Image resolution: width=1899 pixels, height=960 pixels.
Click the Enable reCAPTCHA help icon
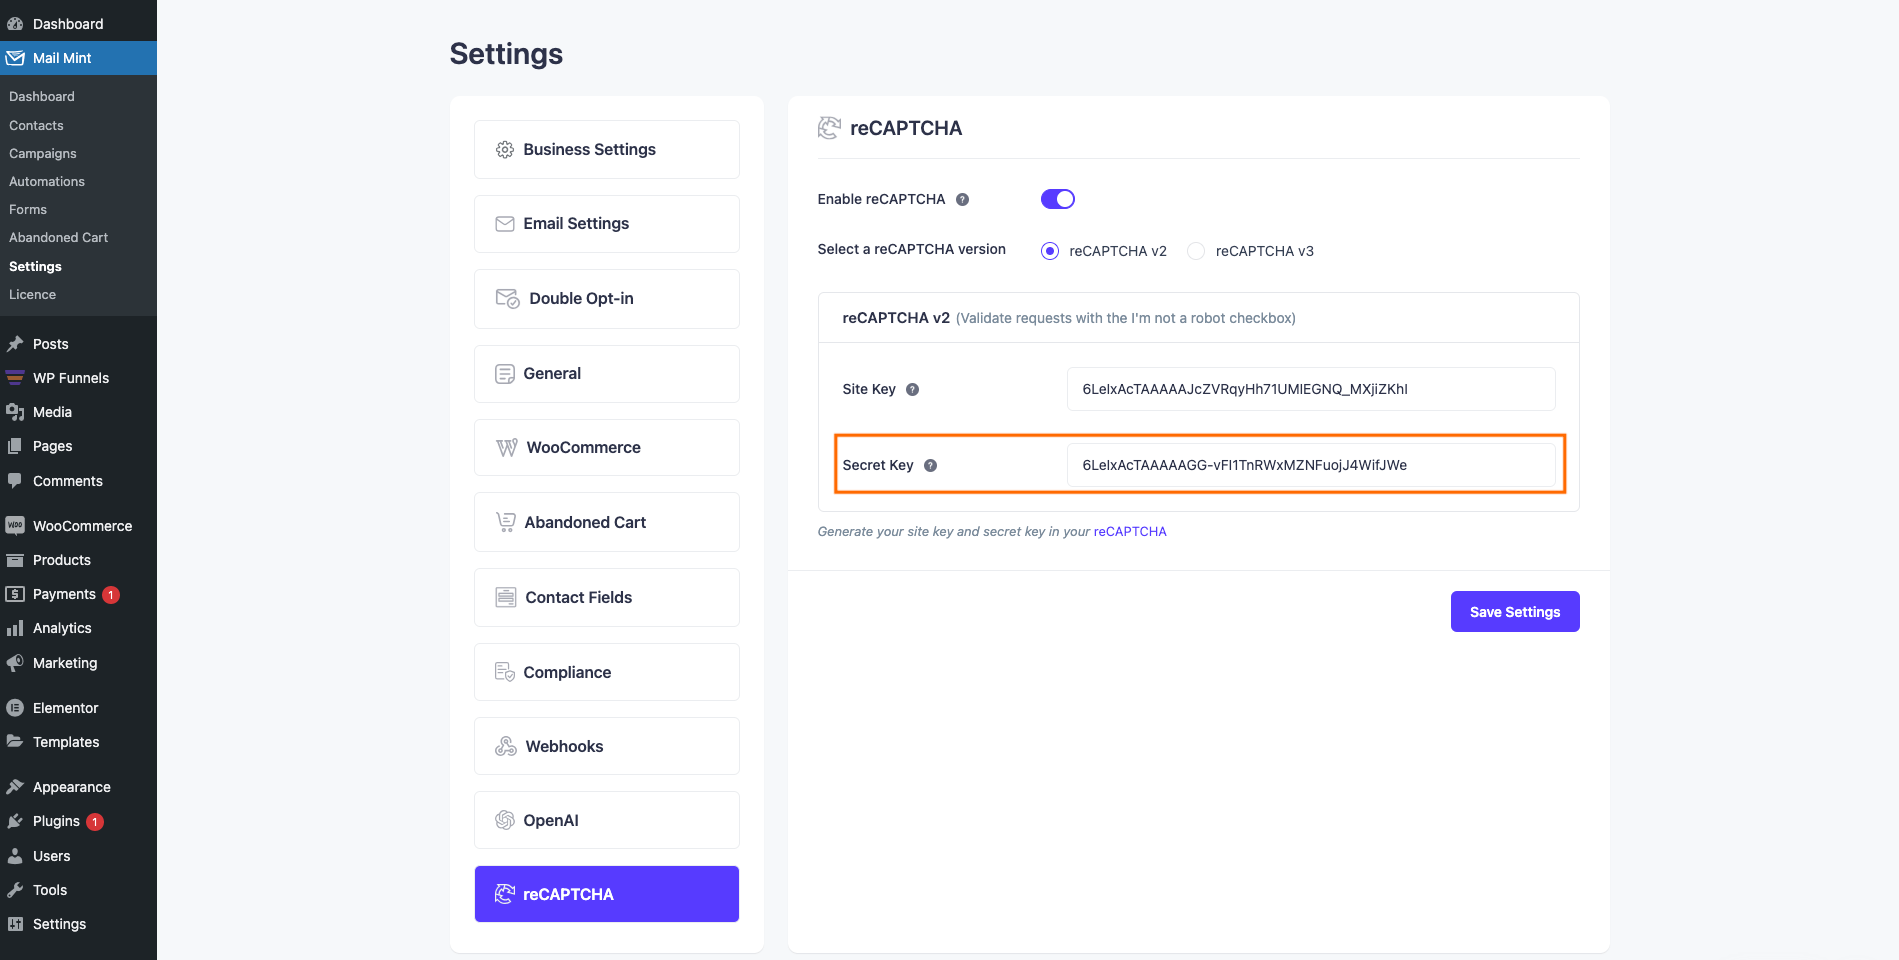coord(962,199)
